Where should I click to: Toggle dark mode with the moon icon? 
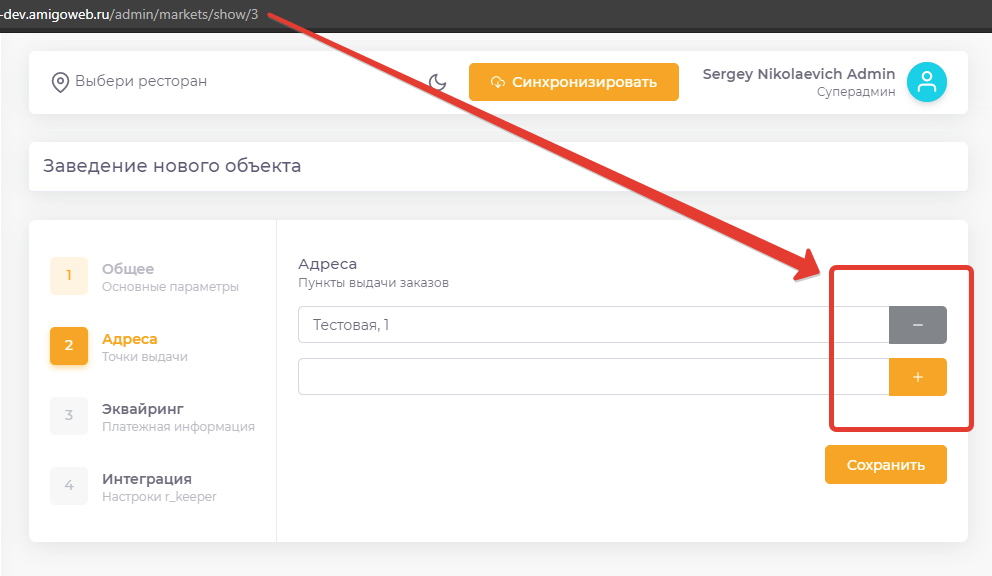(437, 82)
